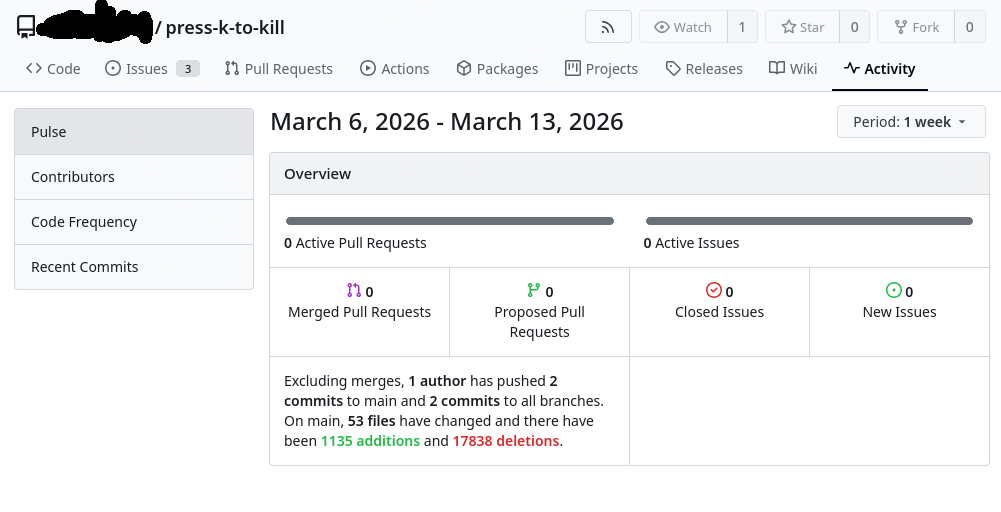1001x512 pixels.
Task: Go to the Pull Requests tab
Action: 278,68
